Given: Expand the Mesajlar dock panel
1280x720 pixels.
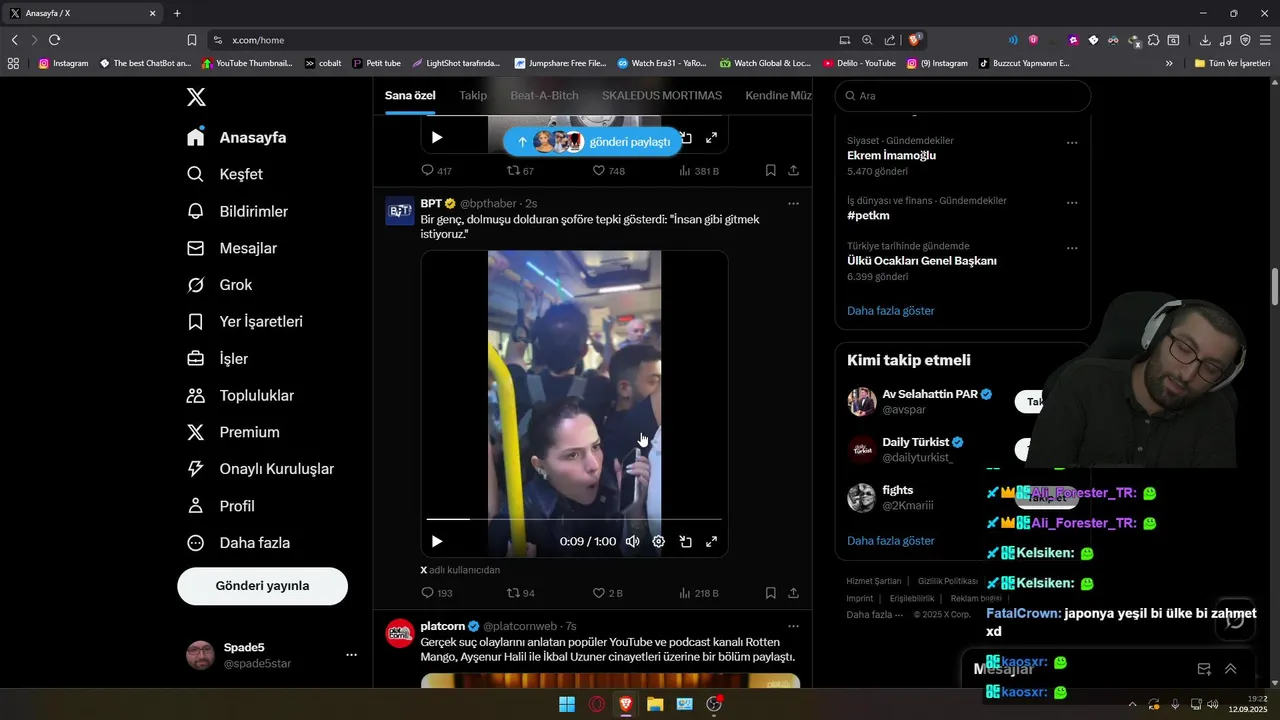Looking at the screenshot, I should pos(1230,669).
